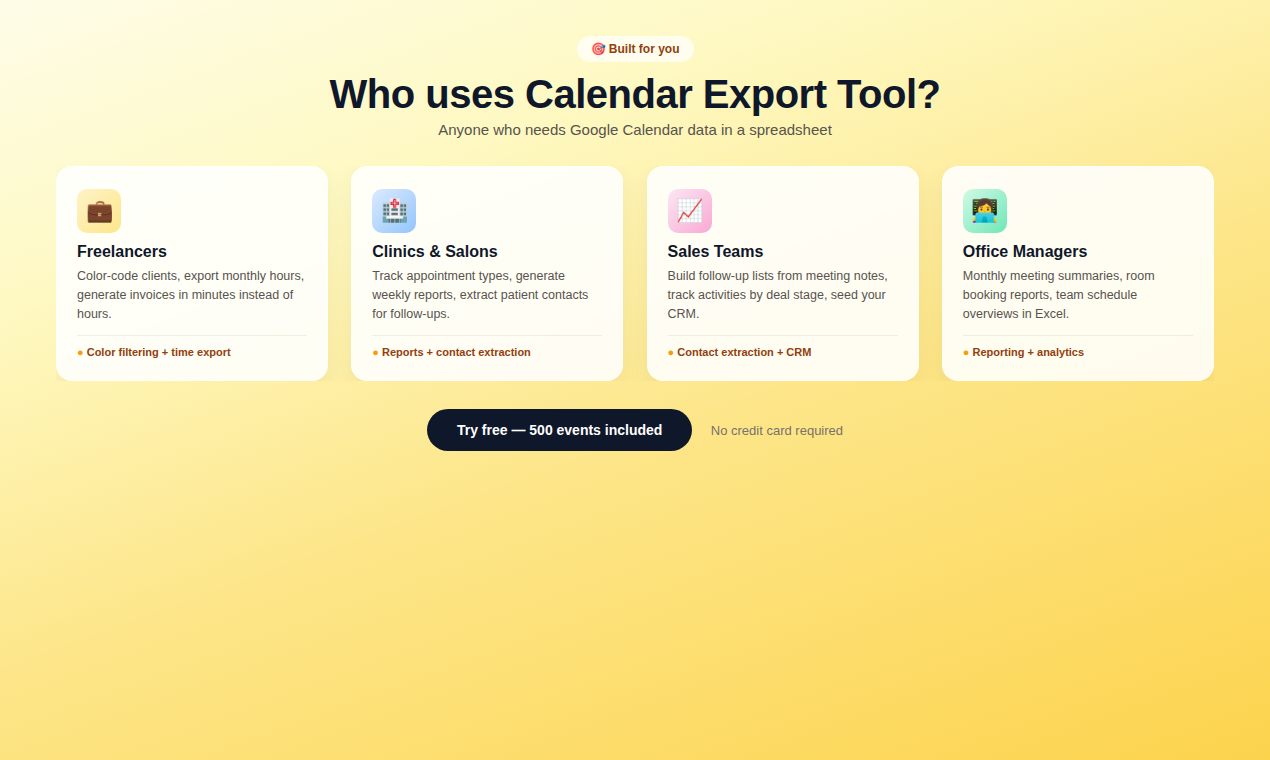Select the Sales Teams card

point(782,273)
